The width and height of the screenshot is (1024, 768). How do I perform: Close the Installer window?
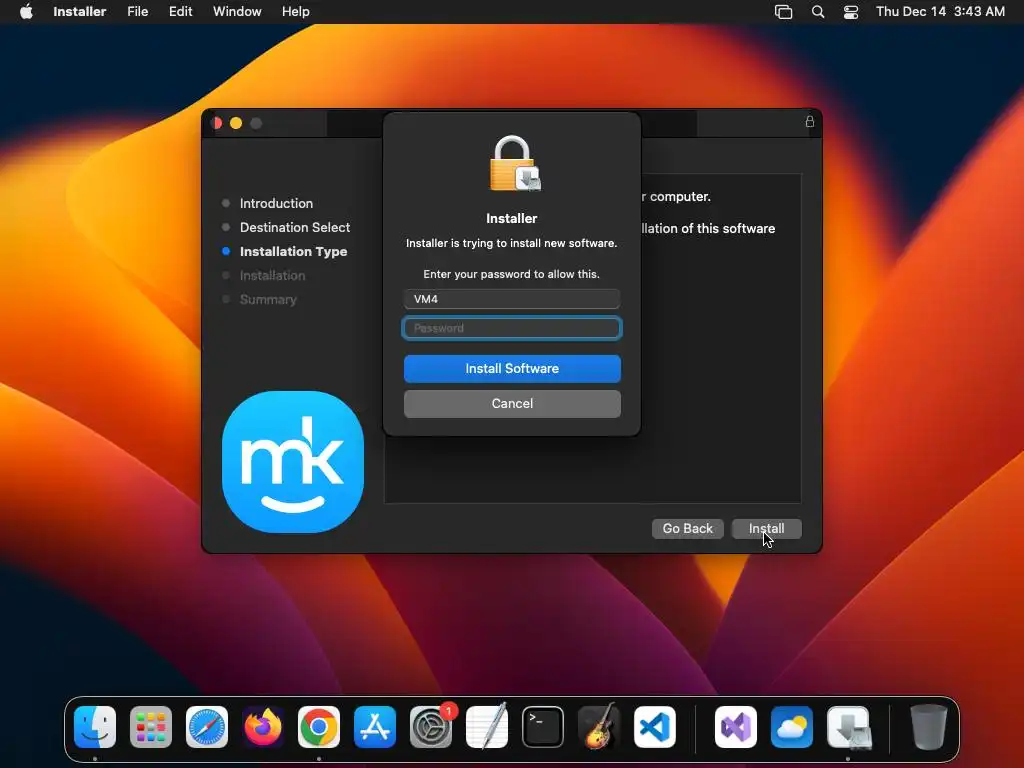tap(217, 123)
